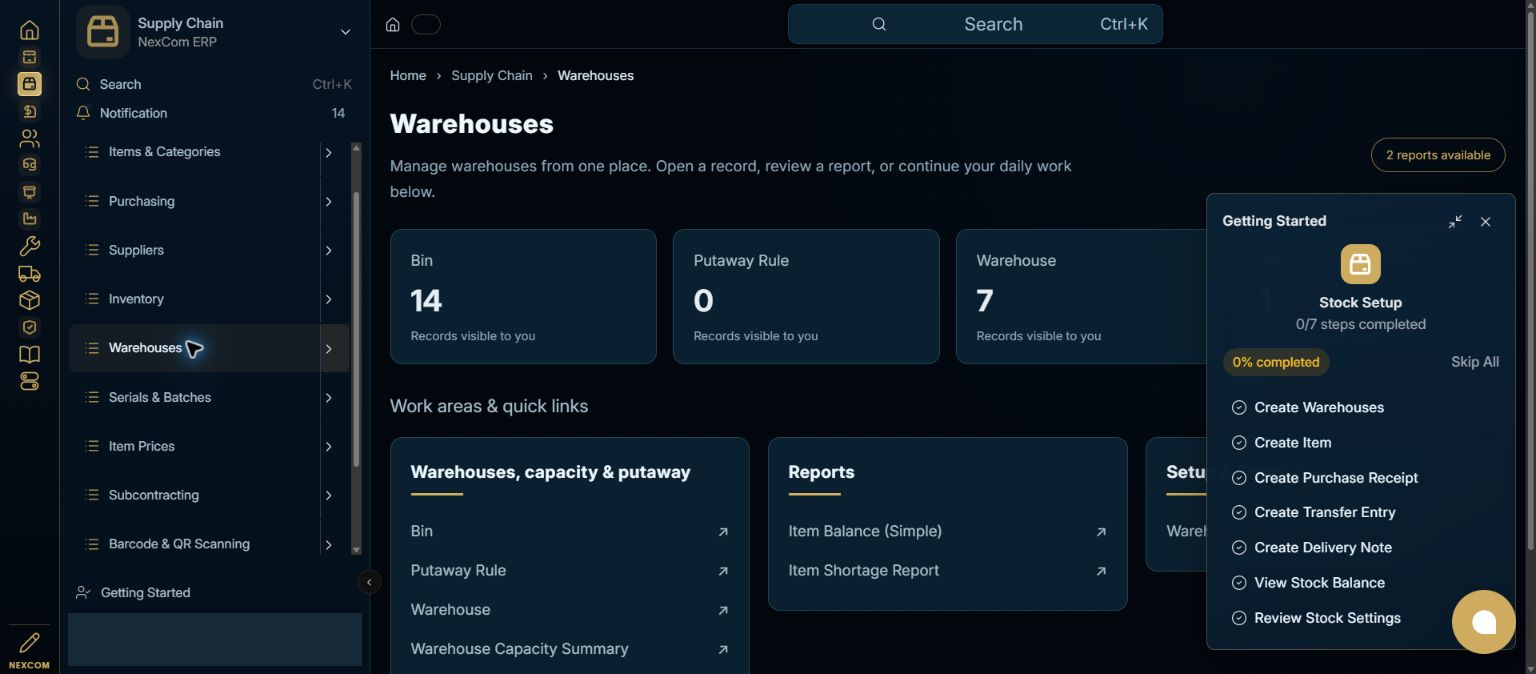
Task: Open the Home icon in left rail
Action: (29, 30)
